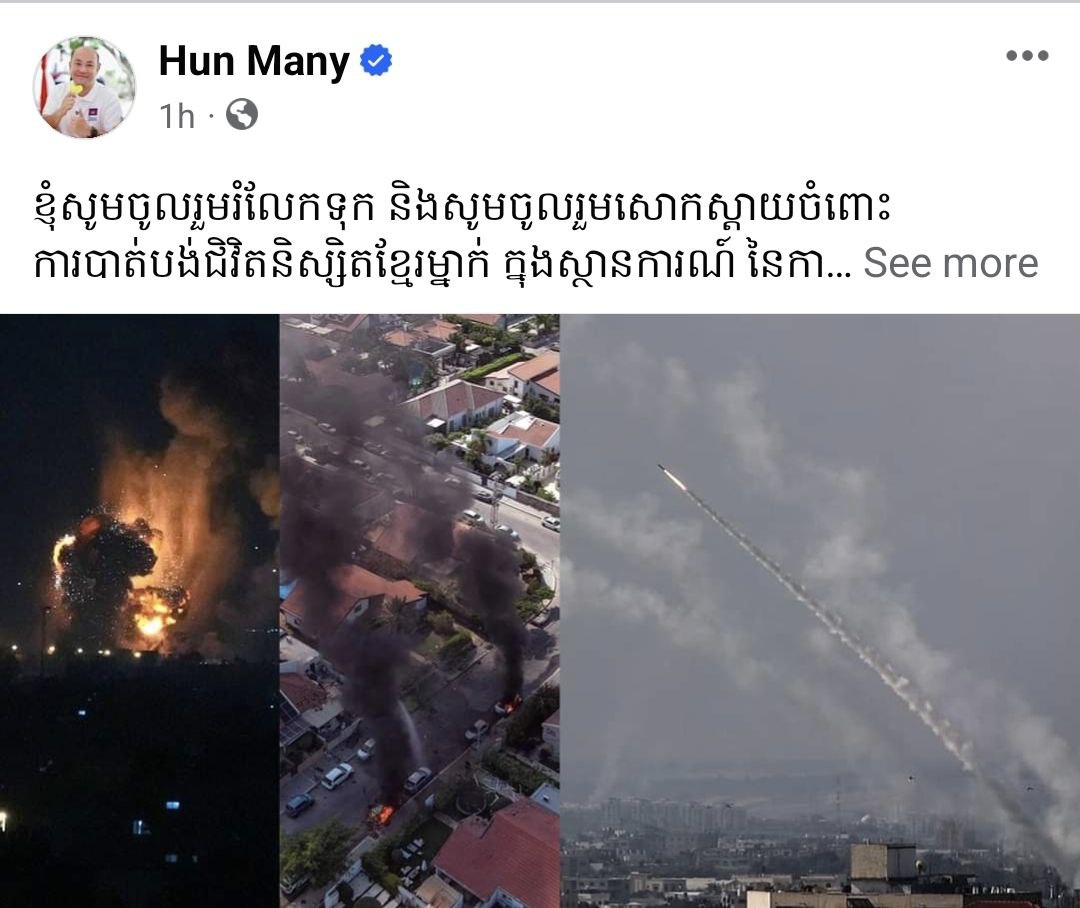Open the night explosion photo
1080x908 pixels.
pos(138,611)
